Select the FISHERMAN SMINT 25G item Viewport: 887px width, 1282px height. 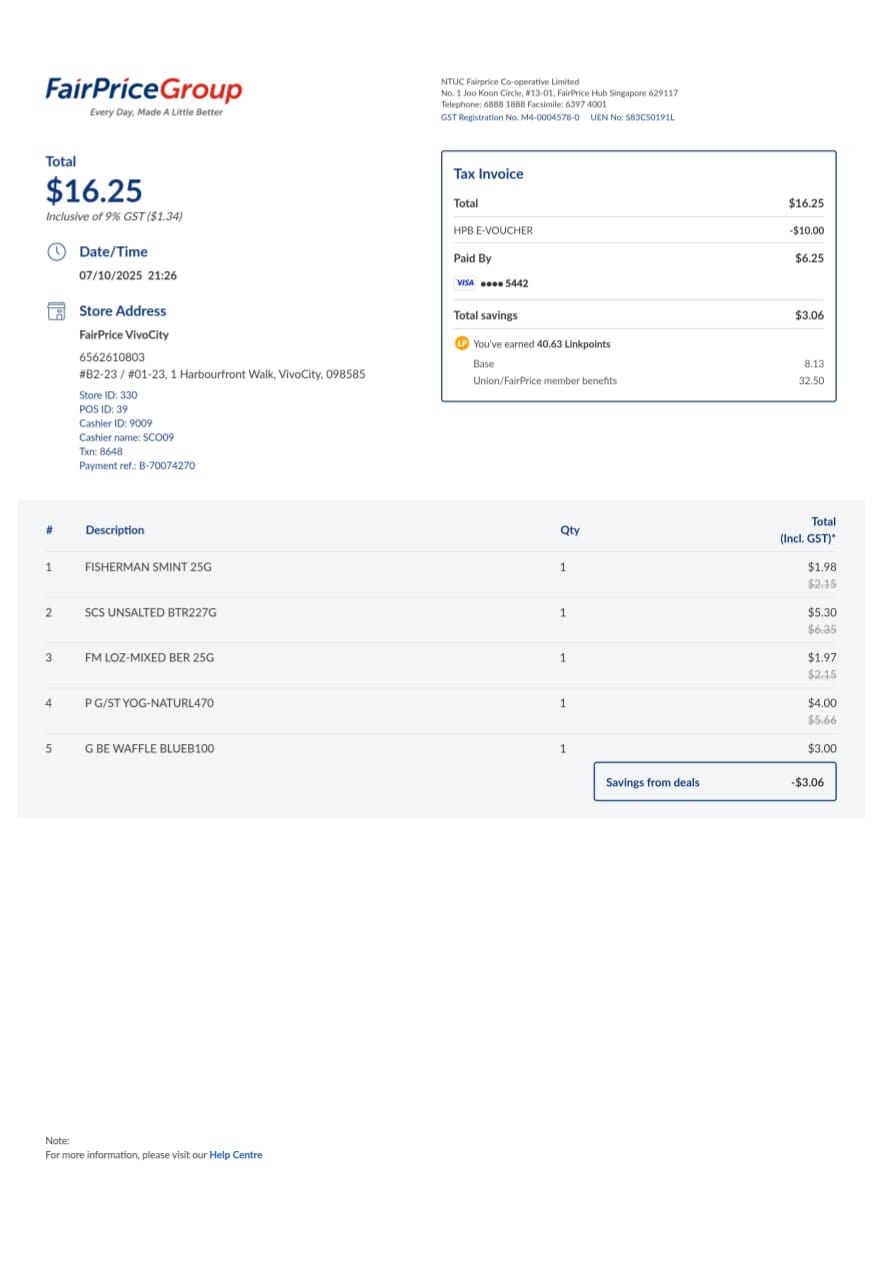point(148,567)
